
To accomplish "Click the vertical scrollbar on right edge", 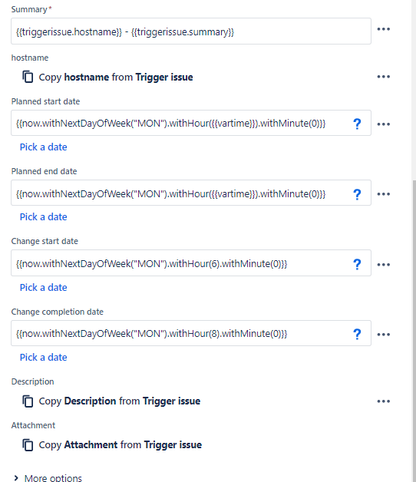I will tap(414, 330).
